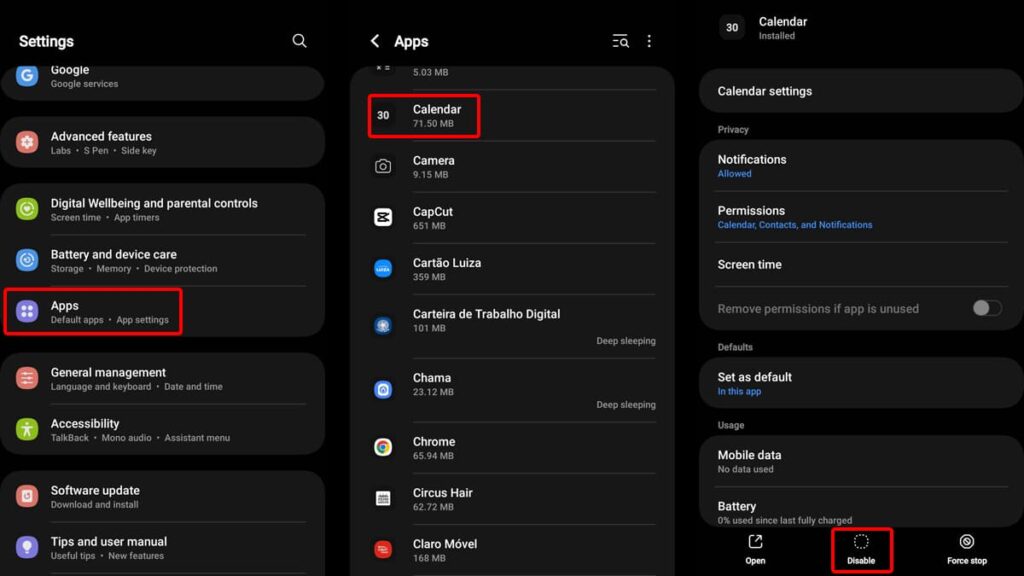
Task: Open the filter and search apps icon
Action: tap(621, 41)
